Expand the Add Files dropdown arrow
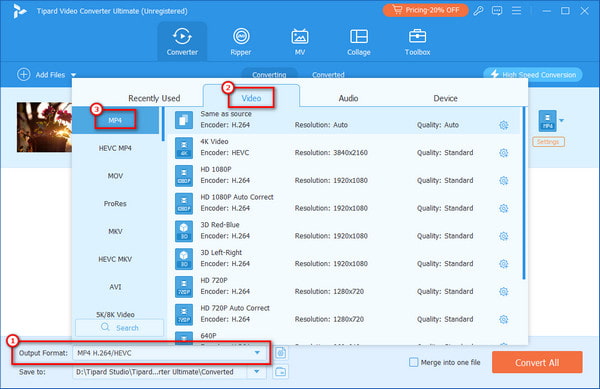This screenshot has width=600, height=389. pyautogui.click(x=73, y=75)
